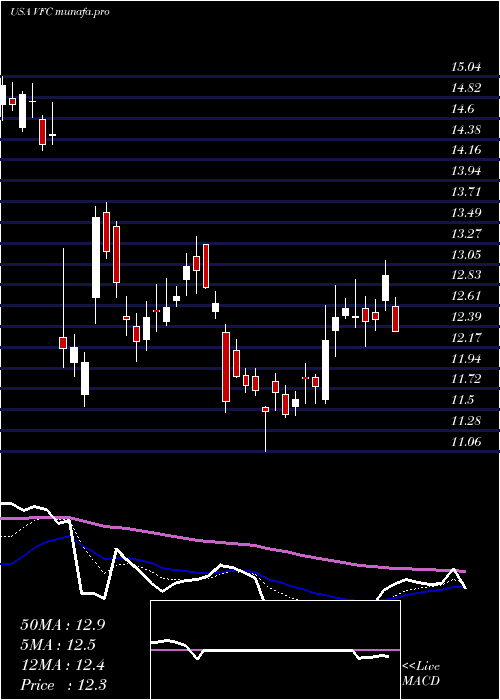Screen dimensions: 500x700
Task: Click the 11.28 price axis label
Action: [466, 421]
